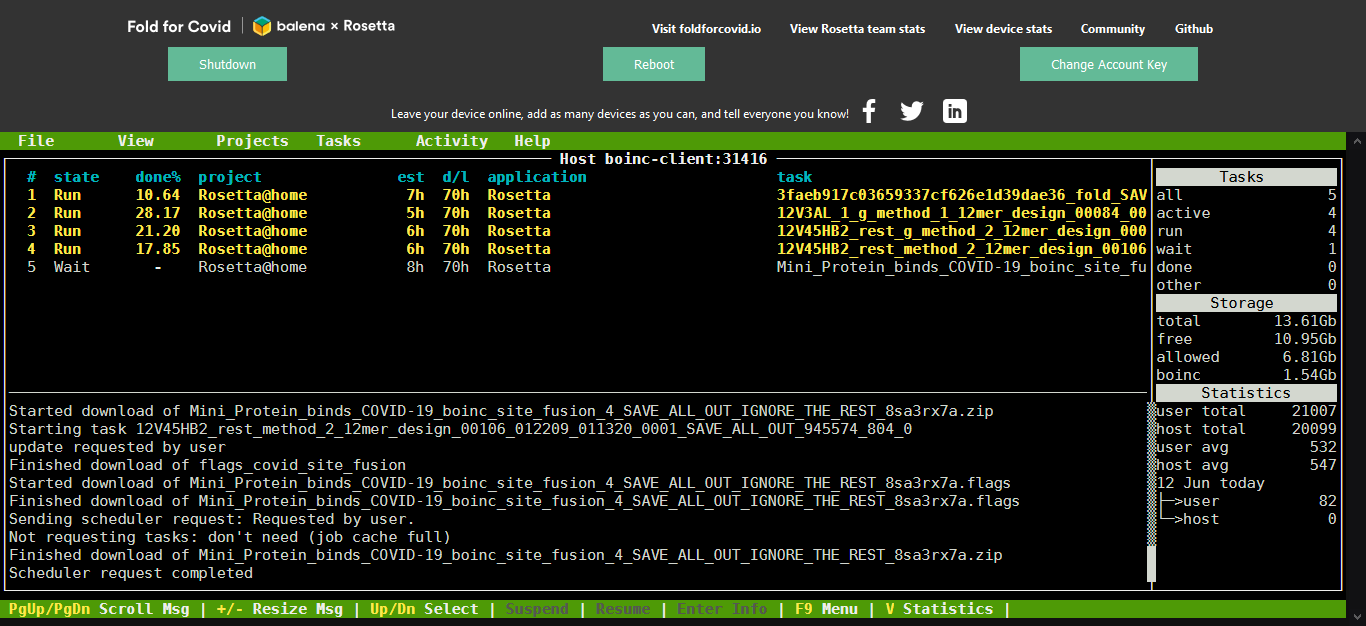
Task: Click the message log scrollbar thumb
Action: tap(1151, 563)
